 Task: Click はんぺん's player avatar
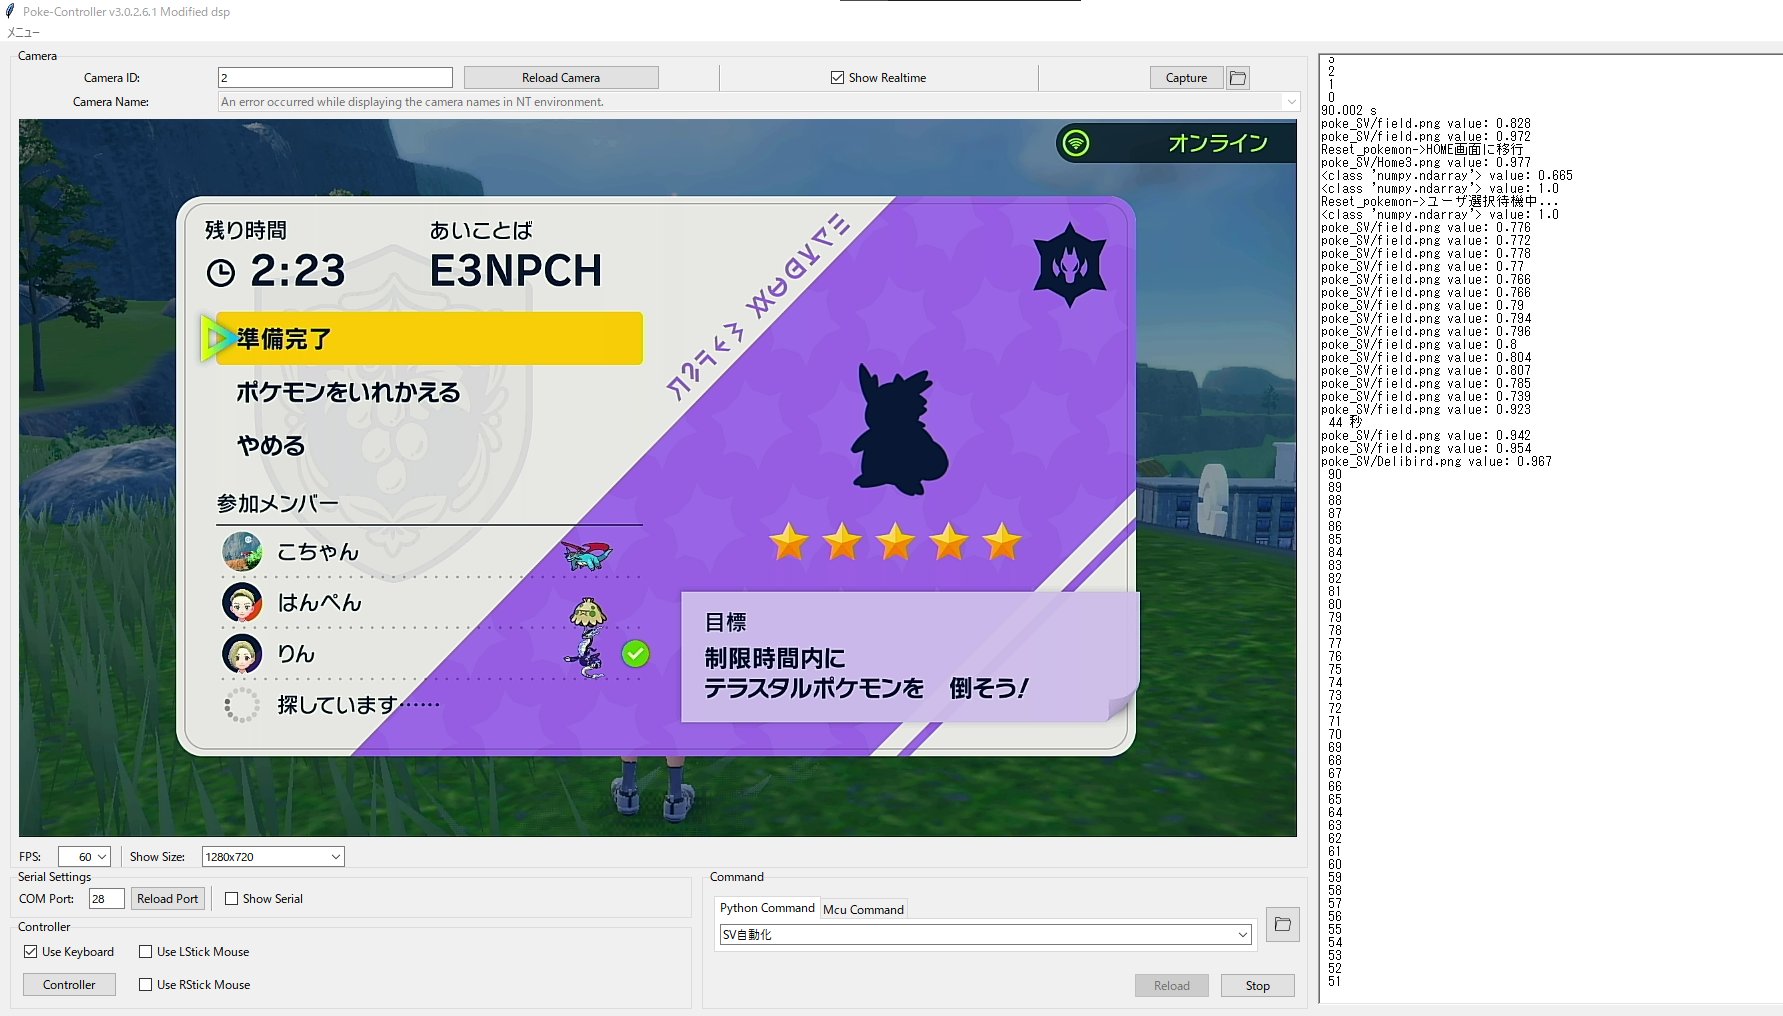tap(242, 603)
